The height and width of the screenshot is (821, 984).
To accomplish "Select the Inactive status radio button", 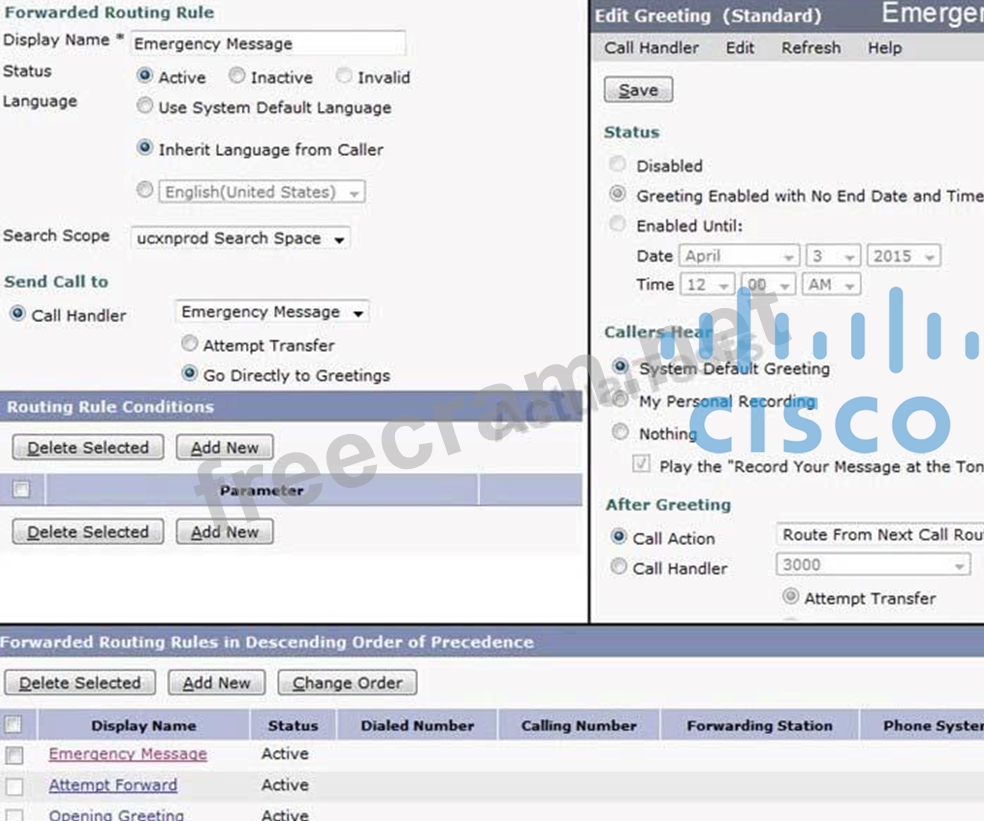I will (x=237, y=77).
